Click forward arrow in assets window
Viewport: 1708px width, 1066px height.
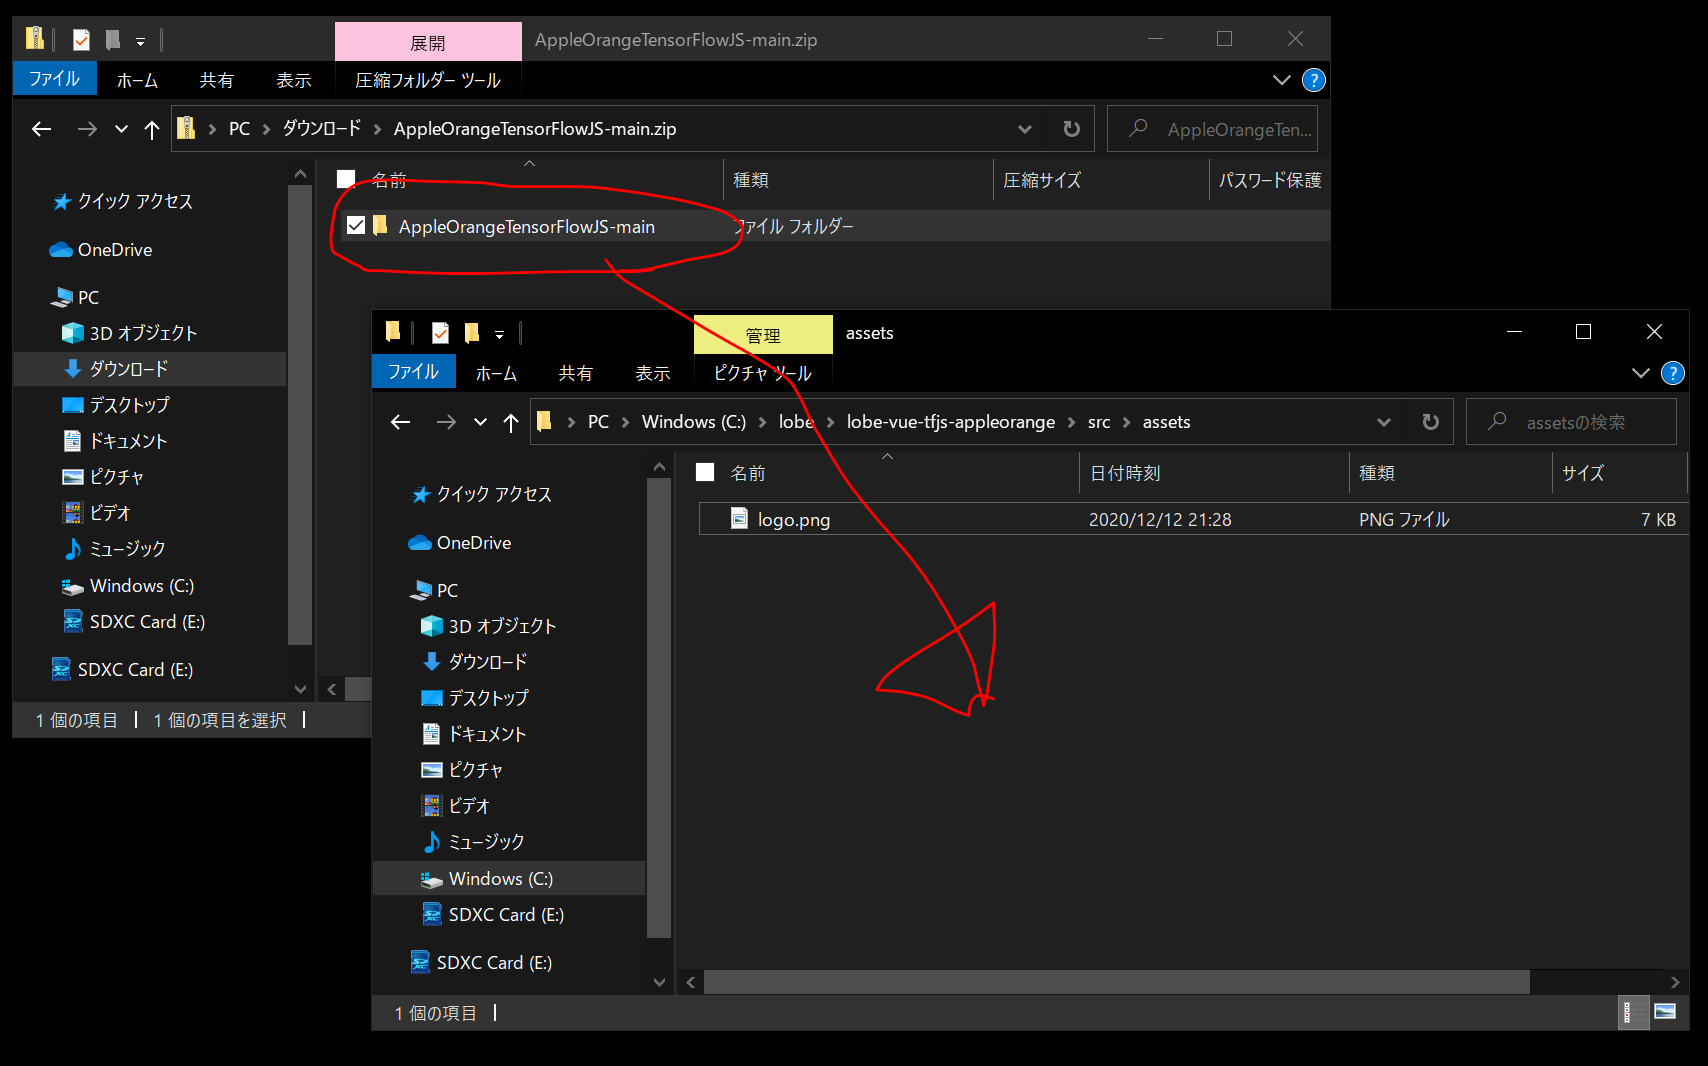click(446, 422)
